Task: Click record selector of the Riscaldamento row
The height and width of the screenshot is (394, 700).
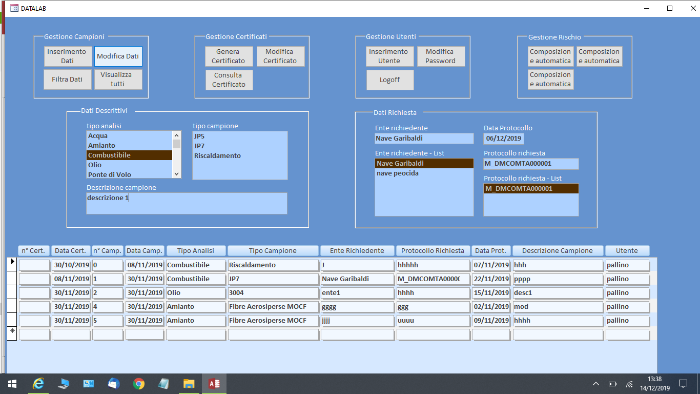Action: pyautogui.click(x=12, y=264)
